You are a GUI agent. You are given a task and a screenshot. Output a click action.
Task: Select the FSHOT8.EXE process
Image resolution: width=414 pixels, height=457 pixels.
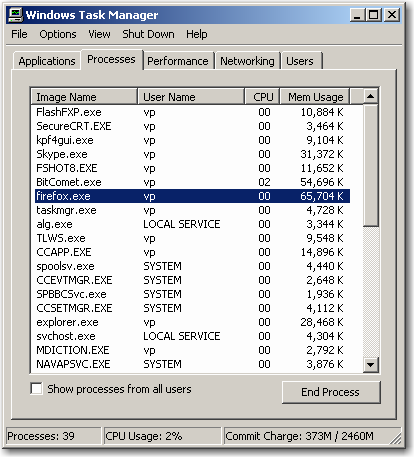(192, 168)
